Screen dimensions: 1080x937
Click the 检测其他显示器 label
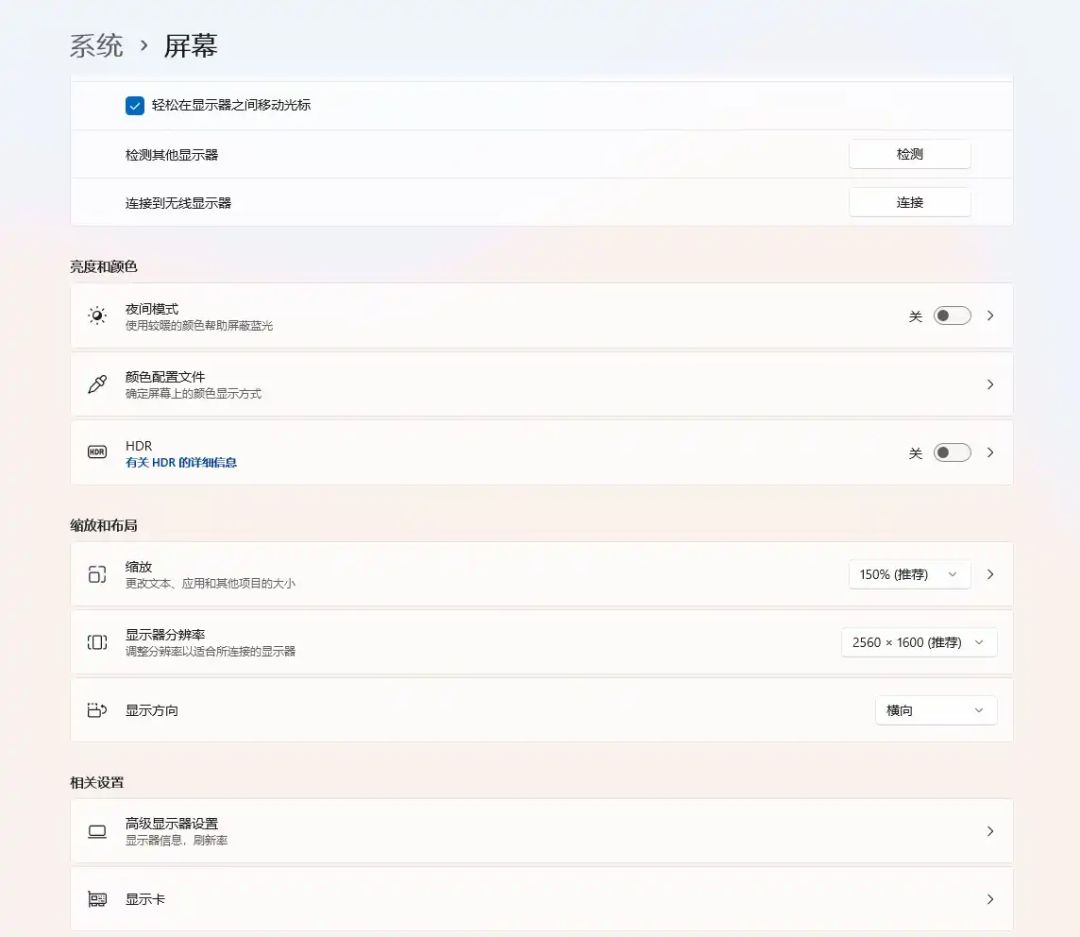172,155
